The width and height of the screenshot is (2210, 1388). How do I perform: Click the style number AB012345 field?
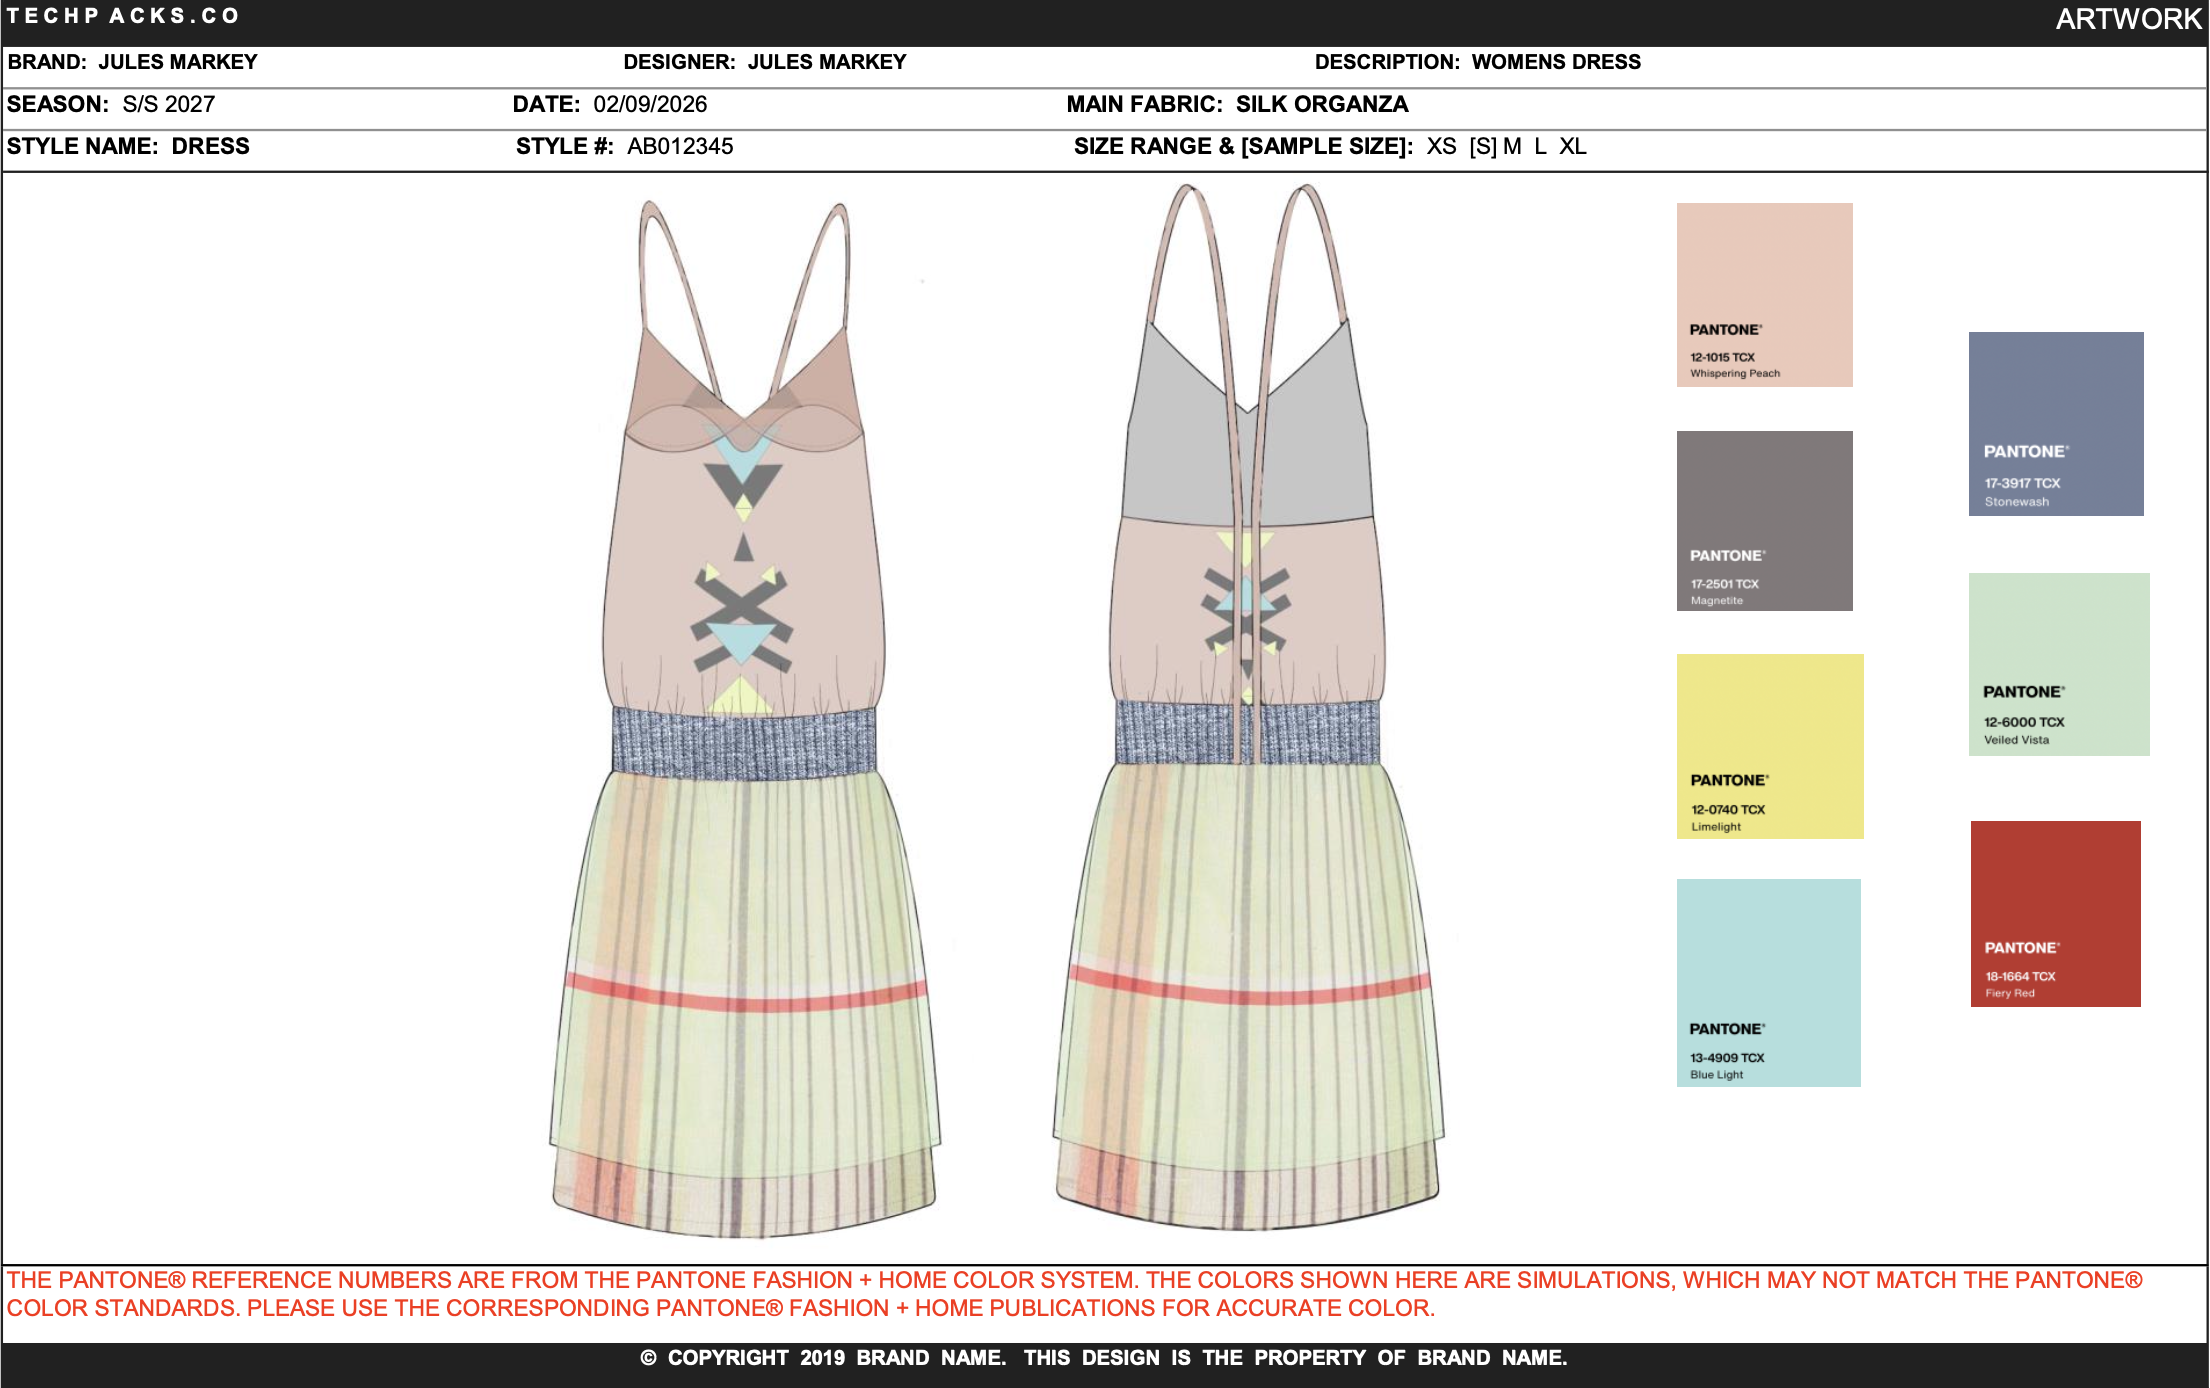pyautogui.click(x=680, y=146)
